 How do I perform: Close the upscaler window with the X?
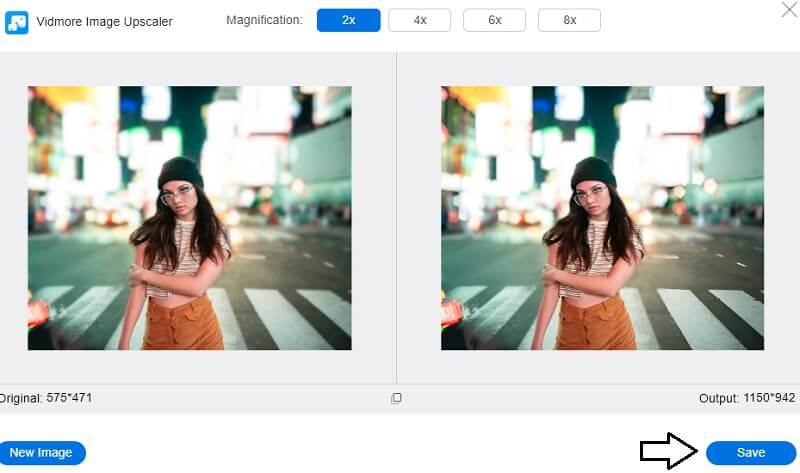pos(788,11)
